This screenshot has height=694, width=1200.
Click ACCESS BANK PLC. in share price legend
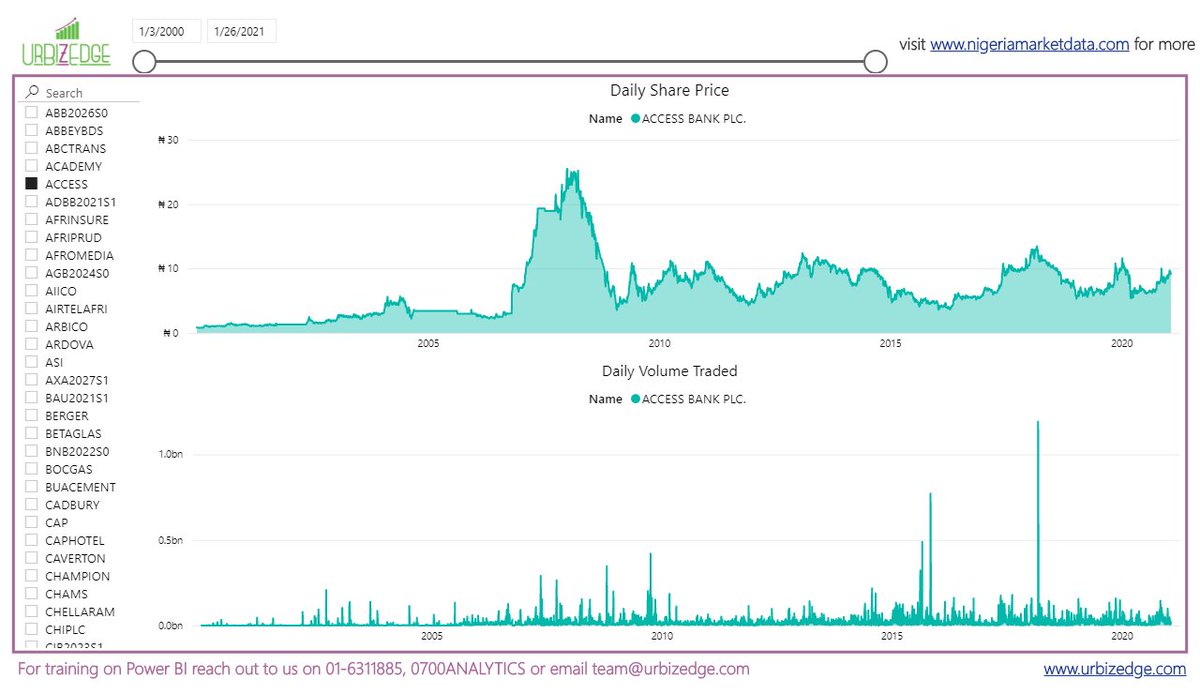[694, 118]
